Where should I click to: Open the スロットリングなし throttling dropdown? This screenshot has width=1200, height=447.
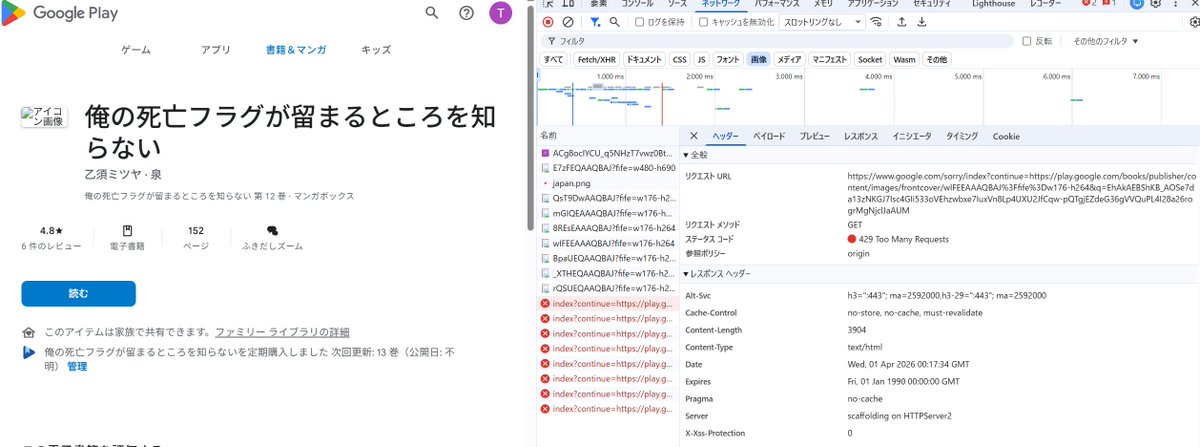point(823,21)
